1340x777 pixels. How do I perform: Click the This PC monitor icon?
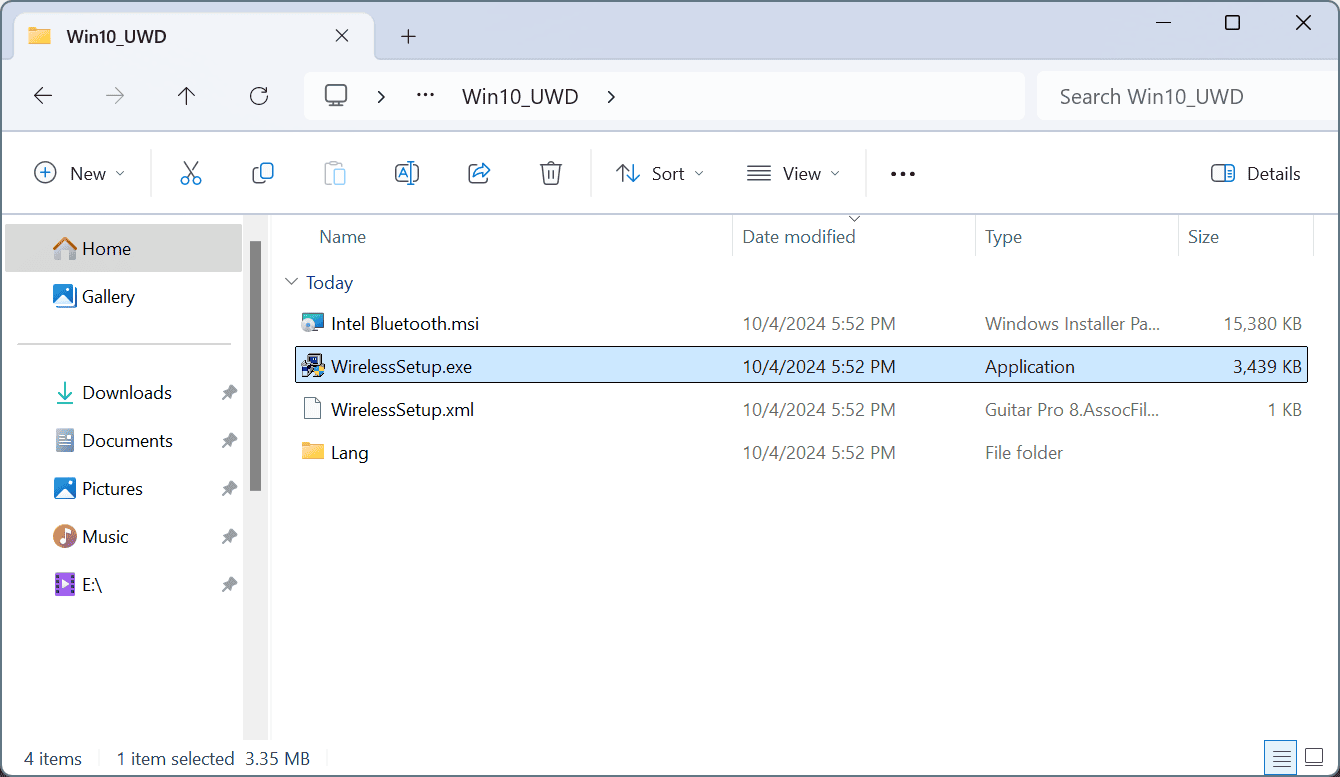click(x=336, y=96)
